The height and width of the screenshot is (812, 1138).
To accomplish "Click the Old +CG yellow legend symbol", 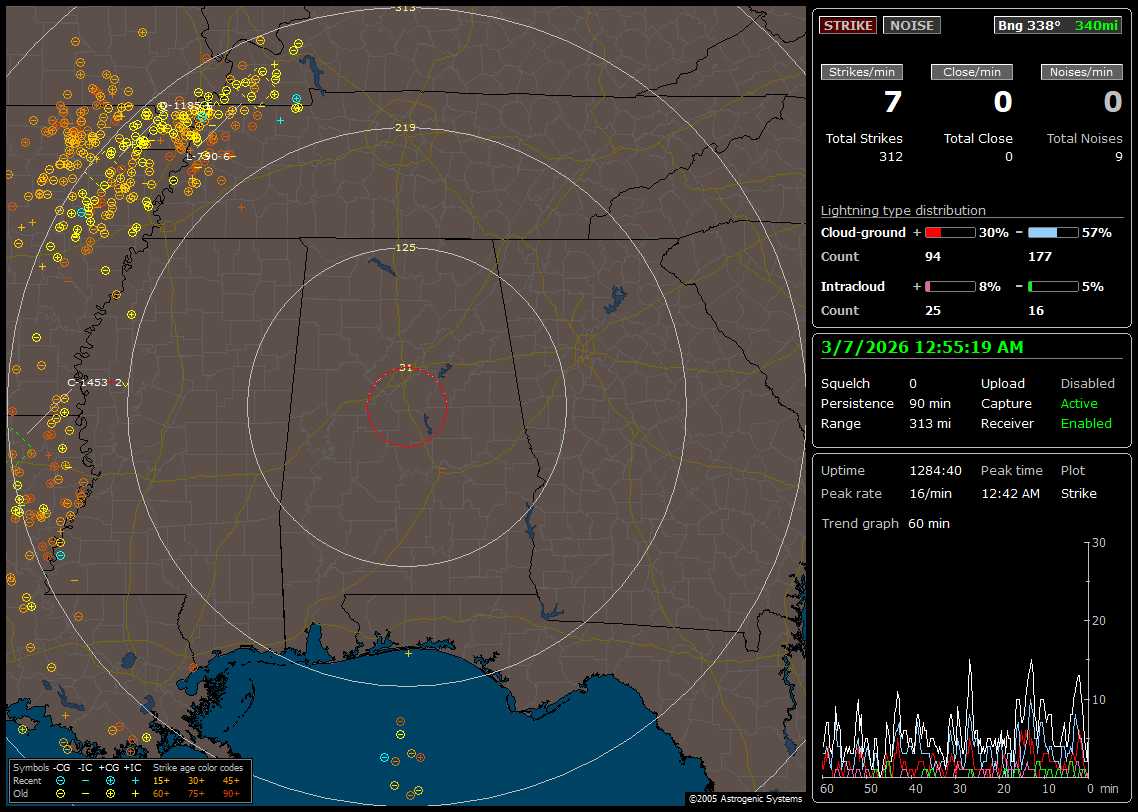I will click(110, 793).
